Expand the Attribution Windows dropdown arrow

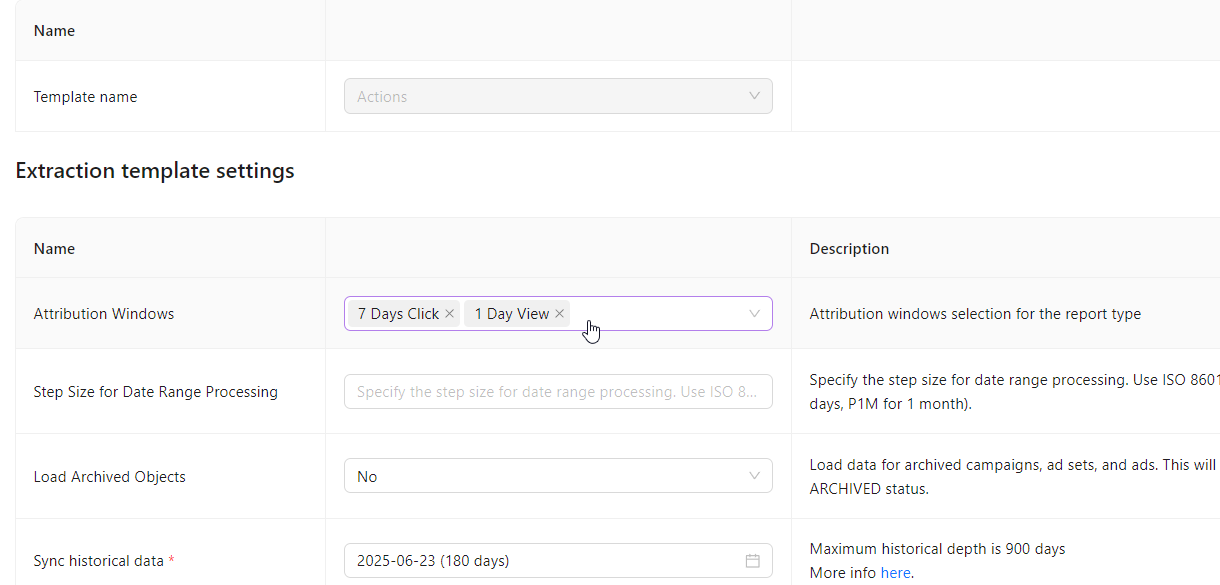click(x=755, y=314)
